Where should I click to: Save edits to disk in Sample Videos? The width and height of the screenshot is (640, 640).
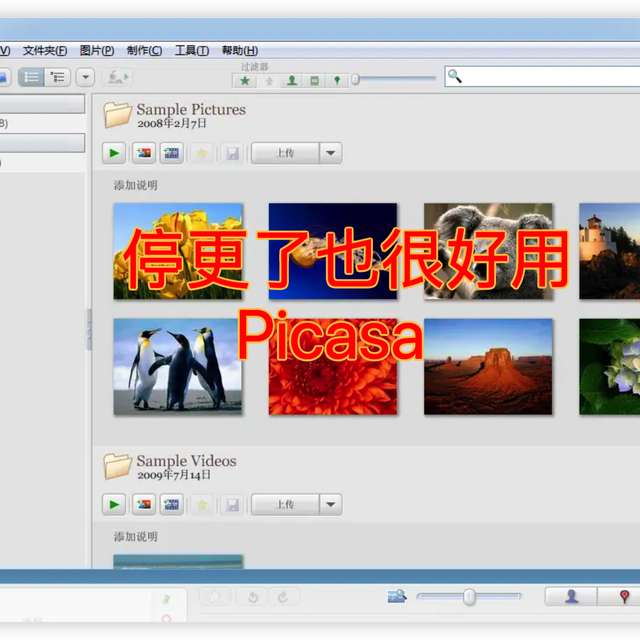point(233,505)
